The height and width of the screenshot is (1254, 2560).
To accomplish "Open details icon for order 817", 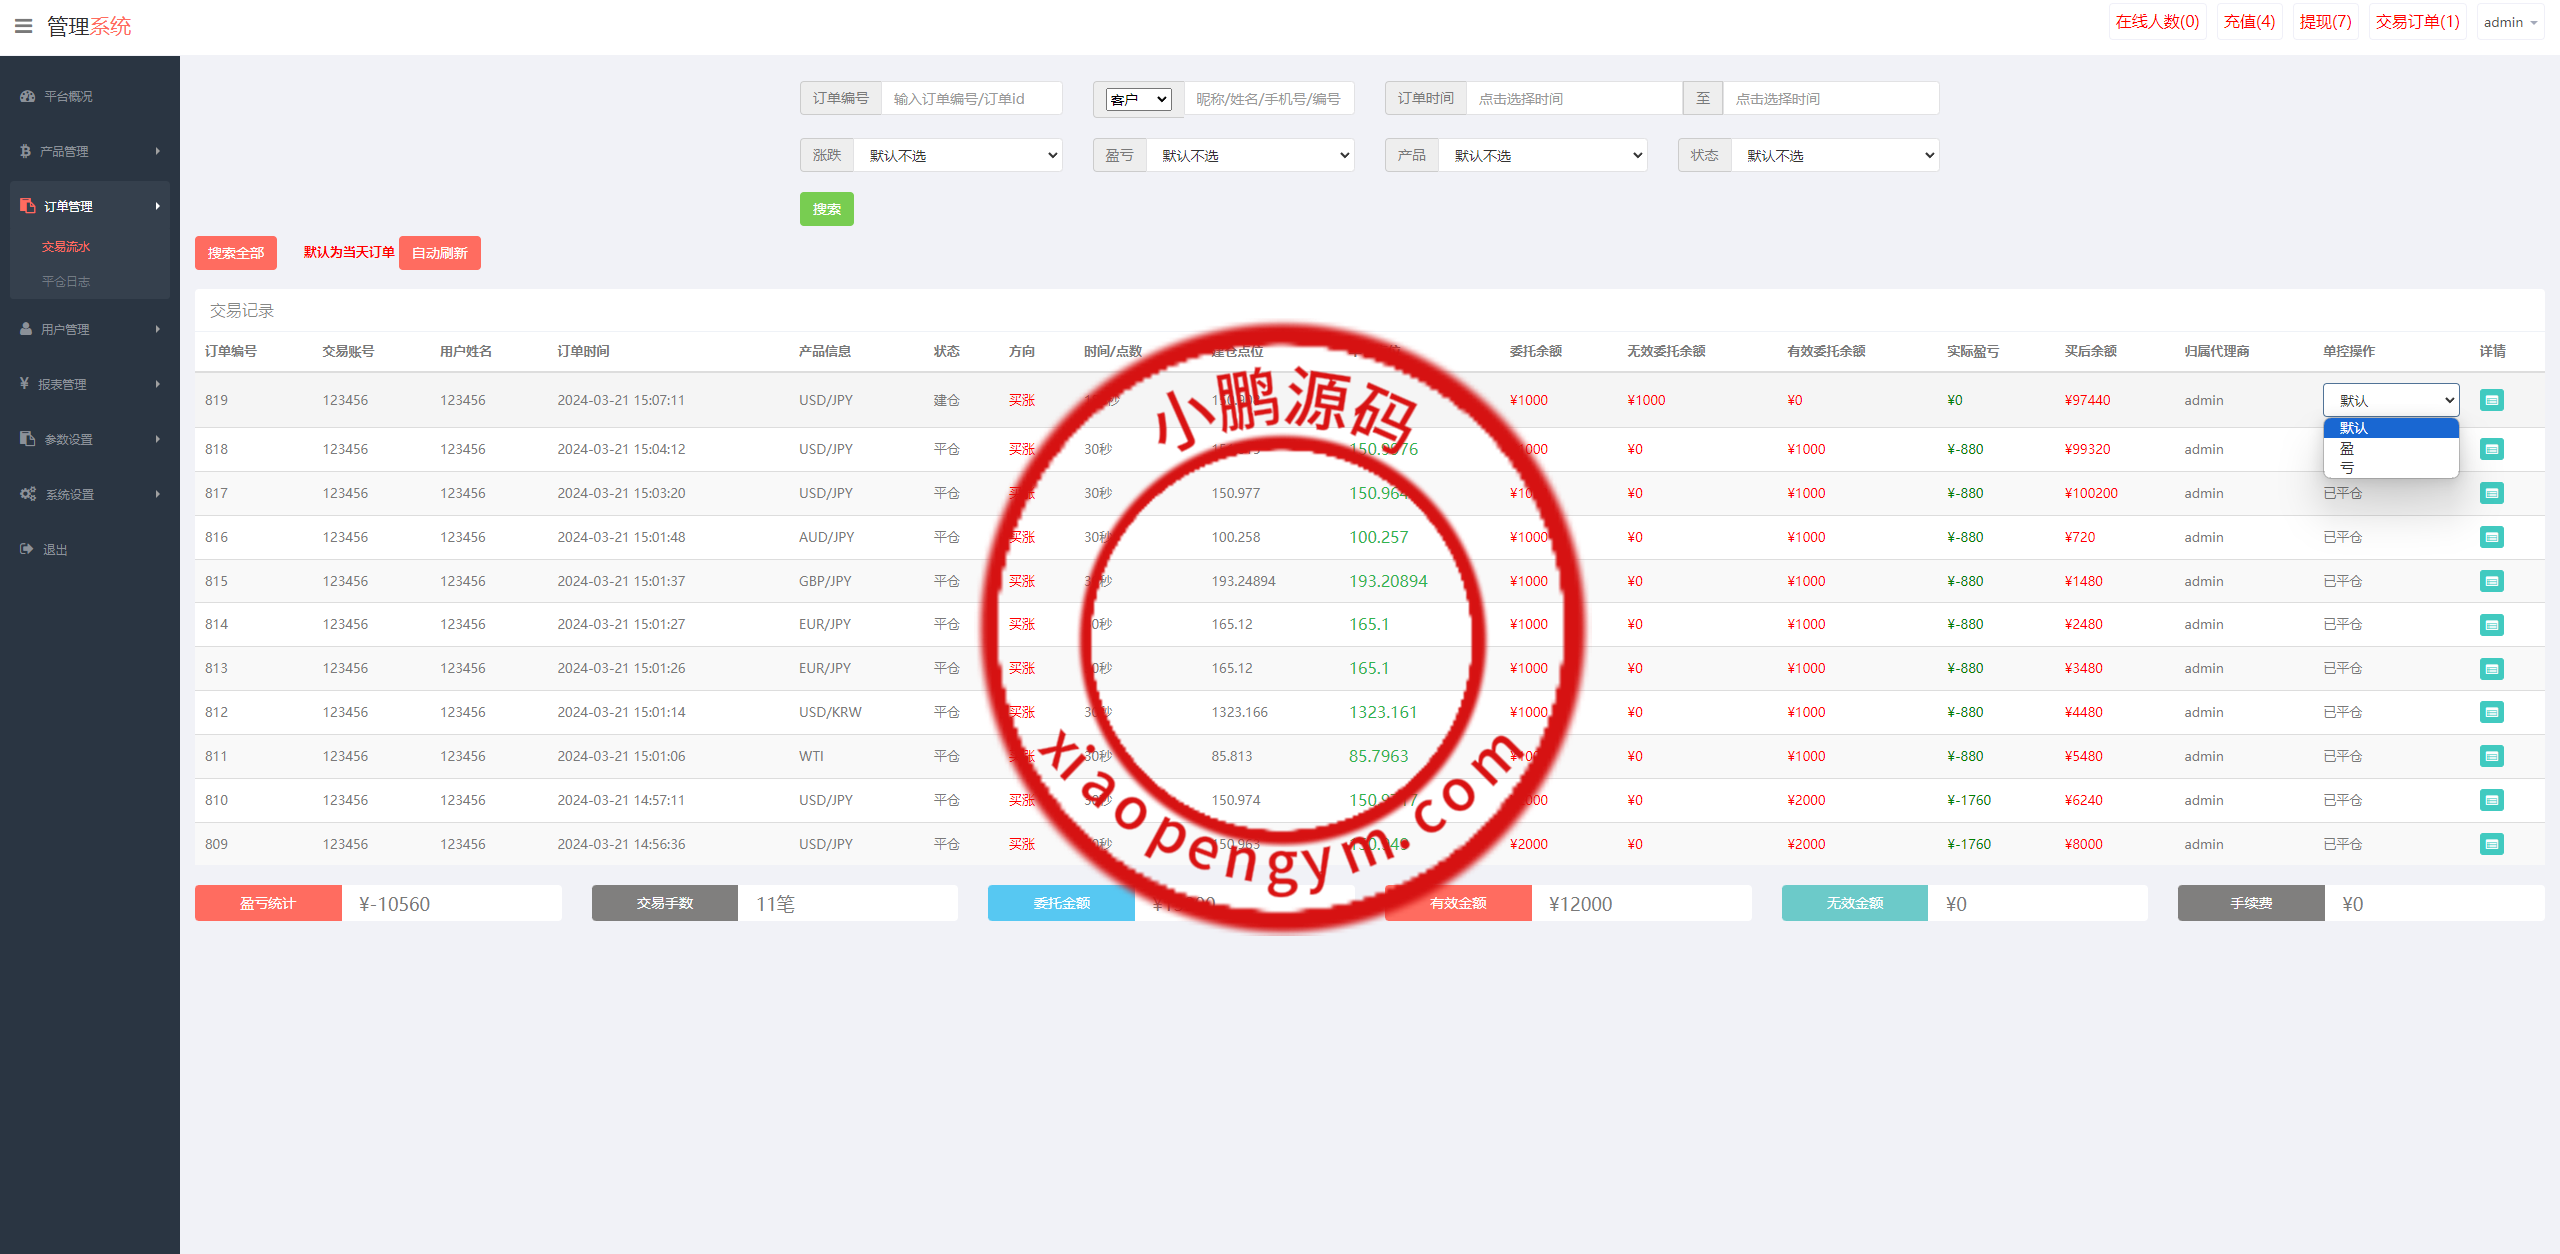I will tap(2491, 493).
